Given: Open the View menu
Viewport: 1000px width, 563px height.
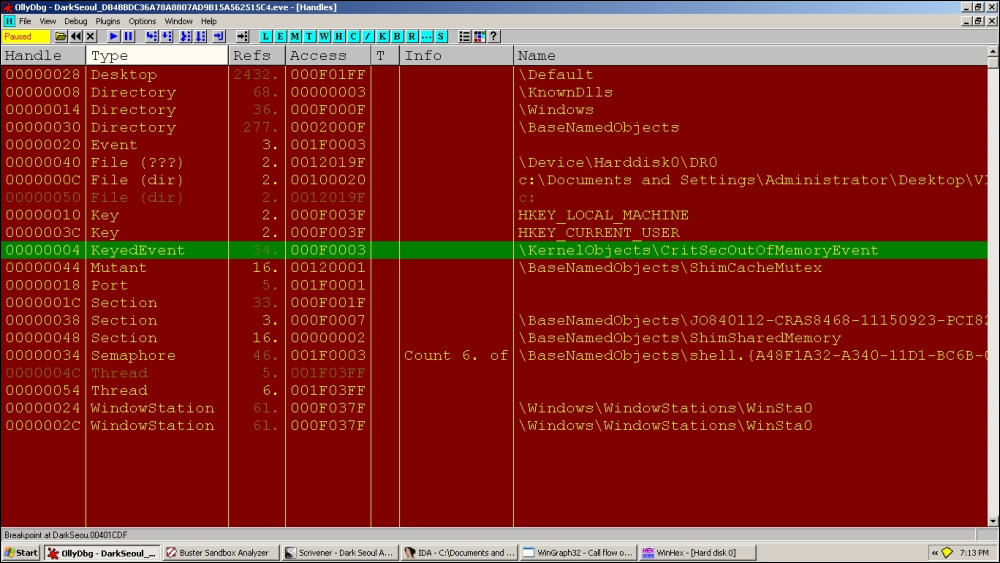Looking at the screenshot, I should click(x=48, y=21).
